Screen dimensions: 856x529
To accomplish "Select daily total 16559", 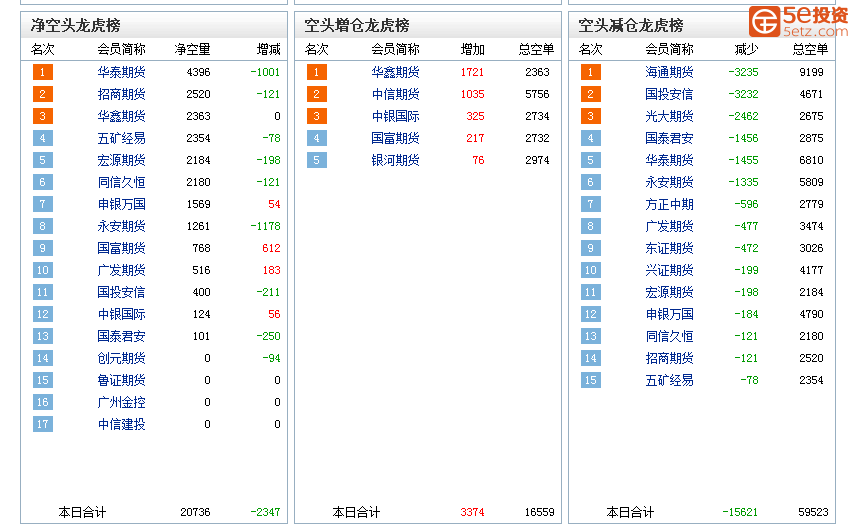I will [x=540, y=512].
